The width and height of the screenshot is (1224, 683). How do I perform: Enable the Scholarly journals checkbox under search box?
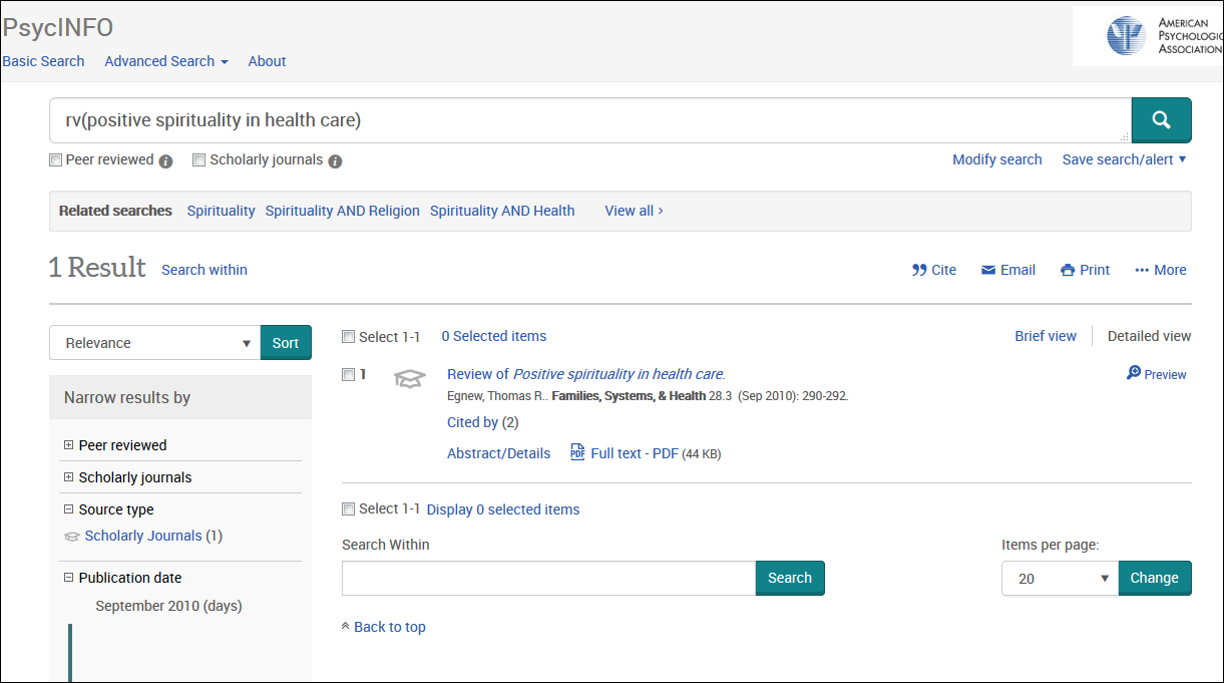199,160
